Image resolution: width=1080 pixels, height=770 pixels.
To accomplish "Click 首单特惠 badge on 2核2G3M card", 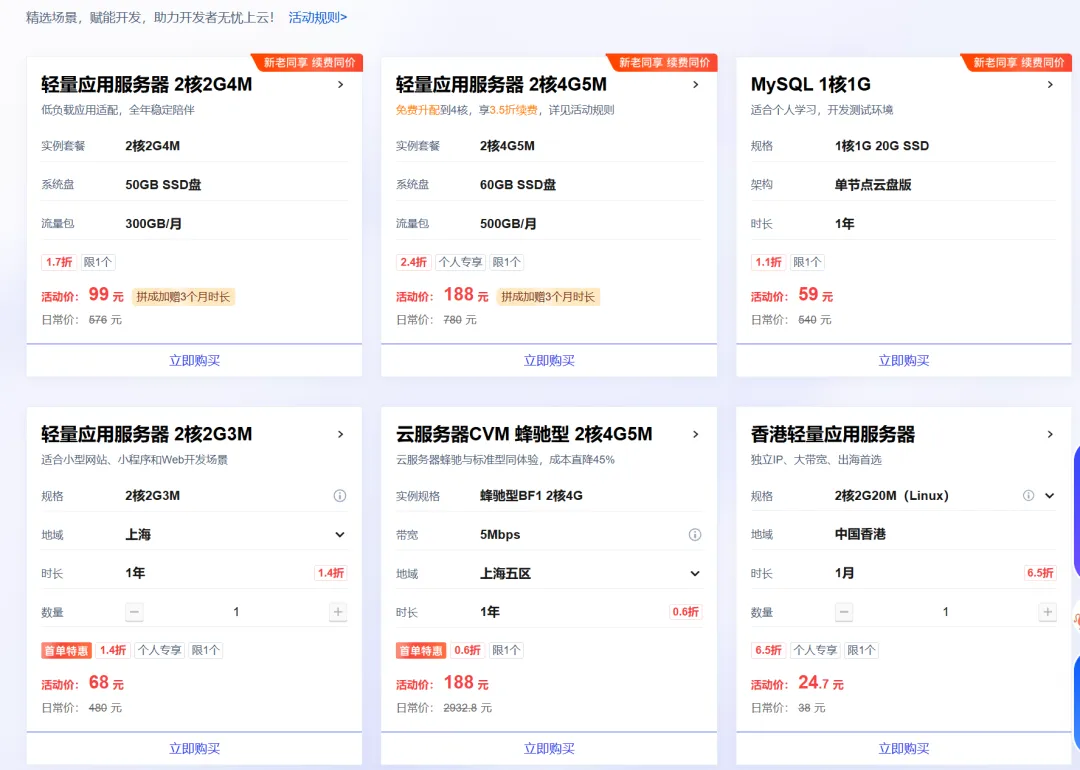I will coord(66,651).
